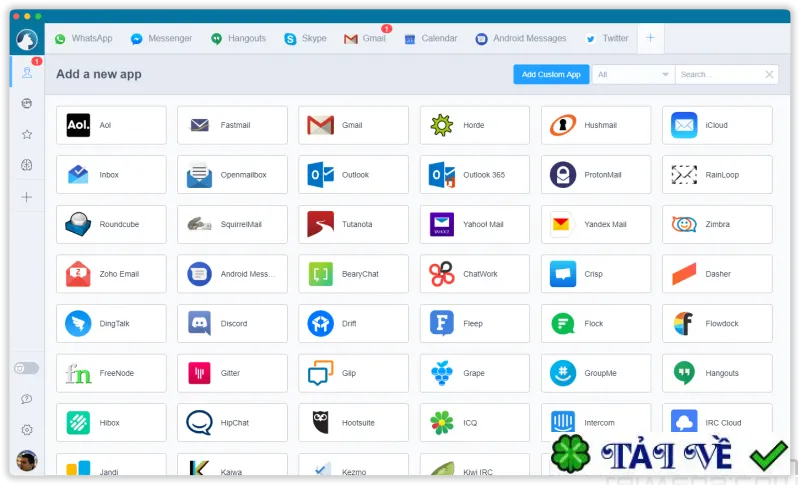Image resolution: width=800 pixels, height=485 pixels.
Task: Add the FreeNode app
Action: pos(111,373)
